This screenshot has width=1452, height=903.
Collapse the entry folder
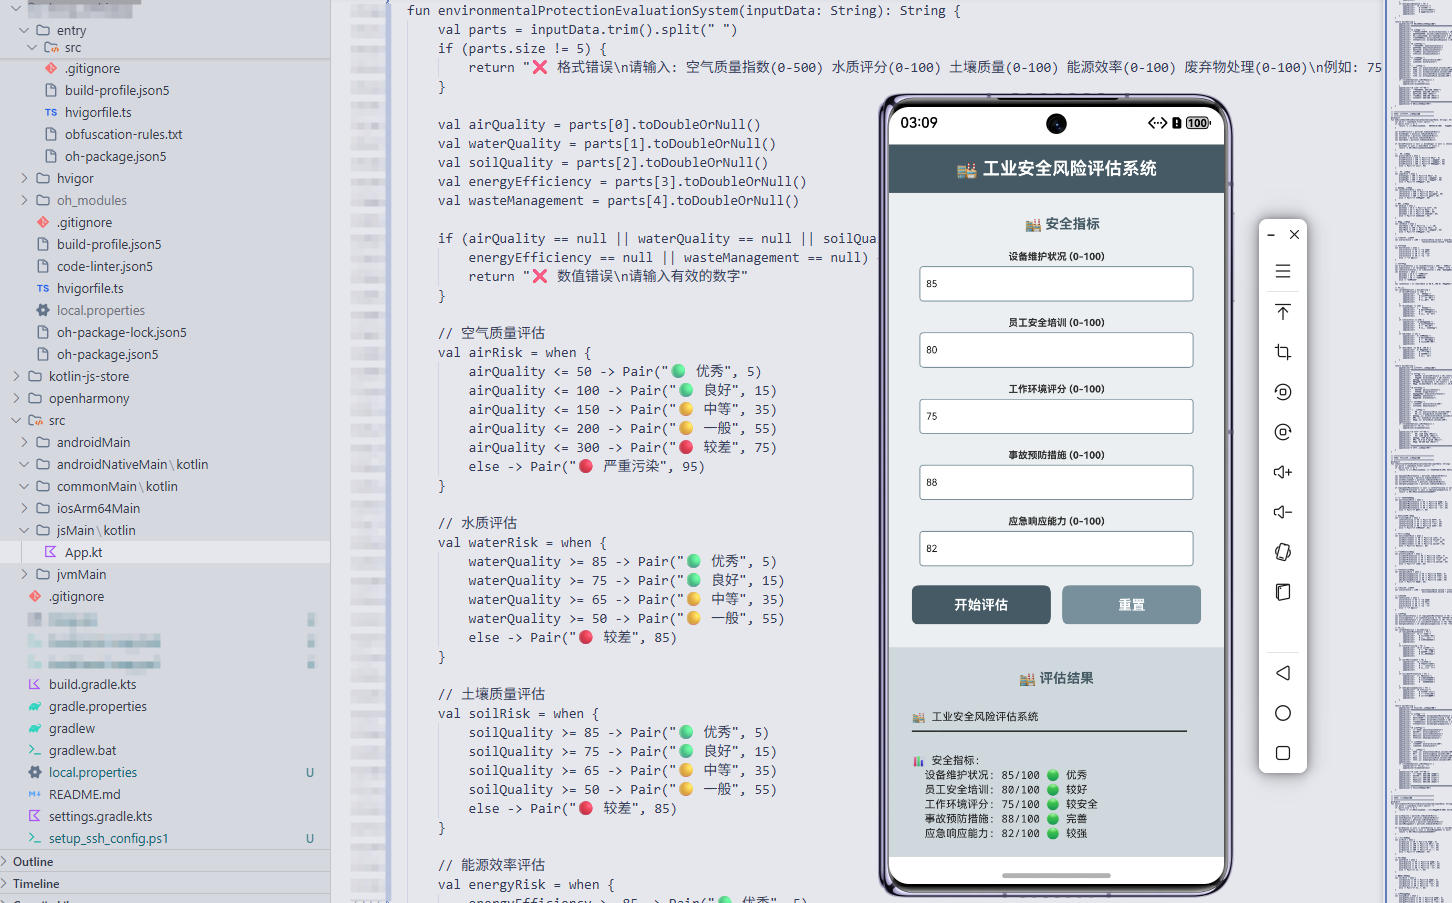pyautogui.click(x=24, y=30)
